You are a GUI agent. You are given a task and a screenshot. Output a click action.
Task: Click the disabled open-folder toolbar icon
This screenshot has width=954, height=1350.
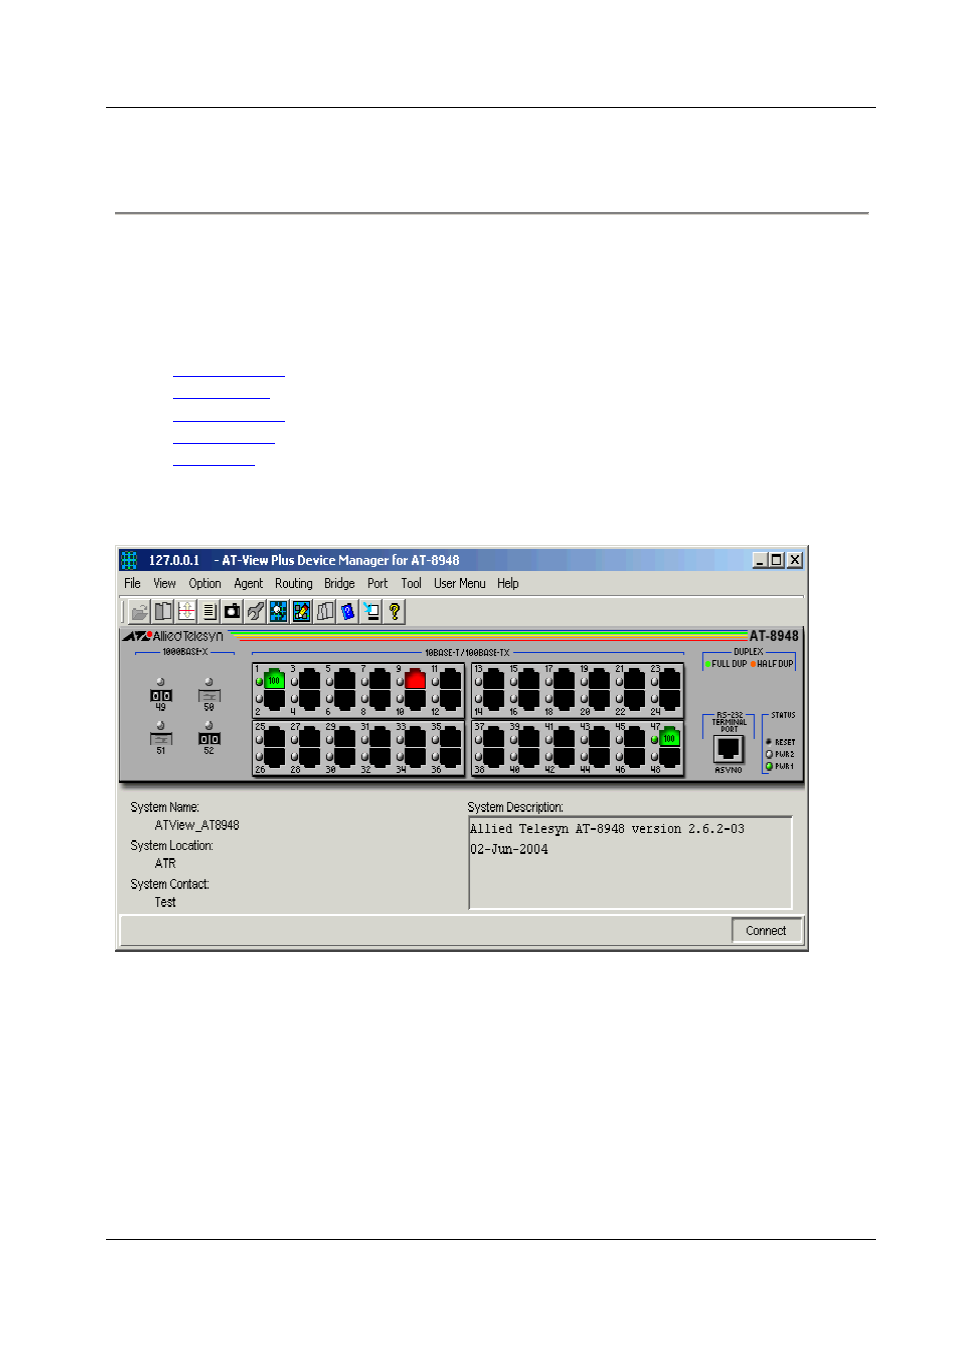coord(140,611)
